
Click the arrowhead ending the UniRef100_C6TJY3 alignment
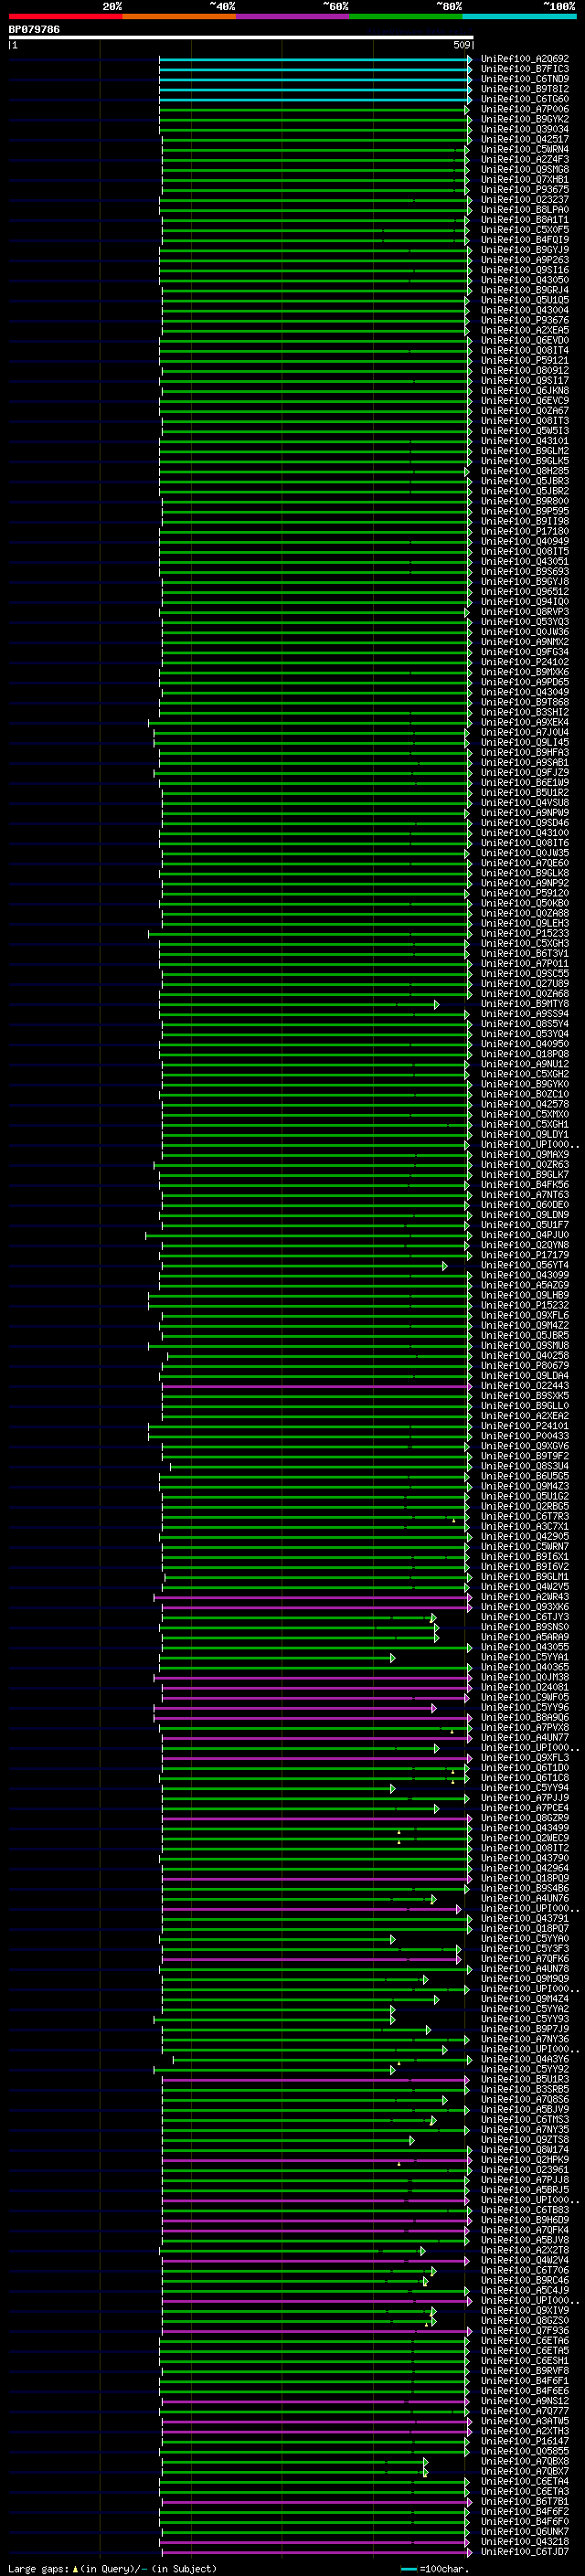coord(433,1617)
